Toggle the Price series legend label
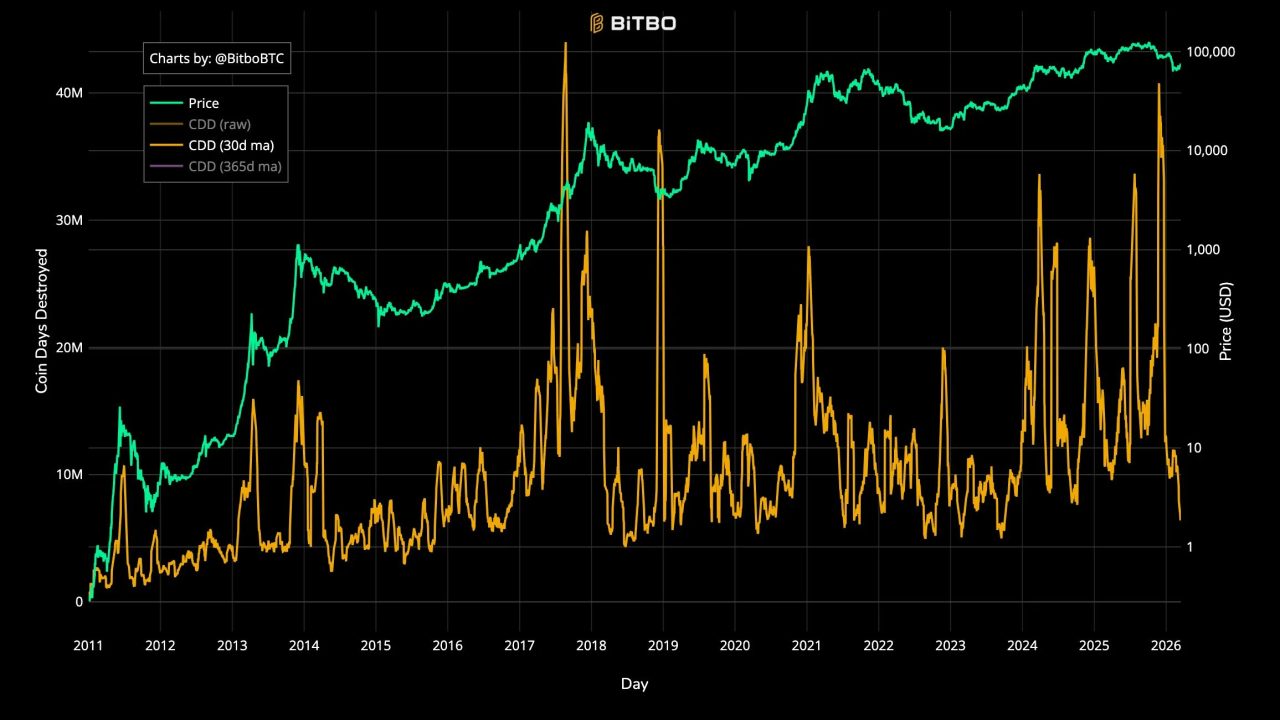This screenshot has height=720, width=1280. pos(203,103)
